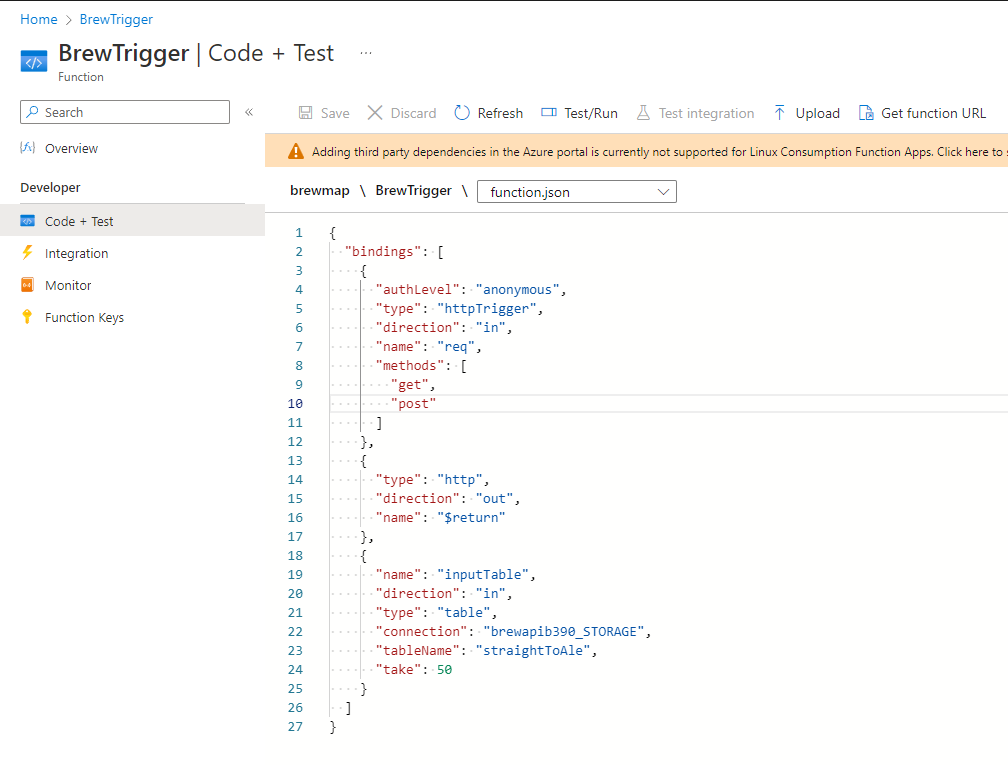The height and width of the screenshot is (765, 1008).
Task: Click the Function Keys key icon
Action: (x=27, y=317)
